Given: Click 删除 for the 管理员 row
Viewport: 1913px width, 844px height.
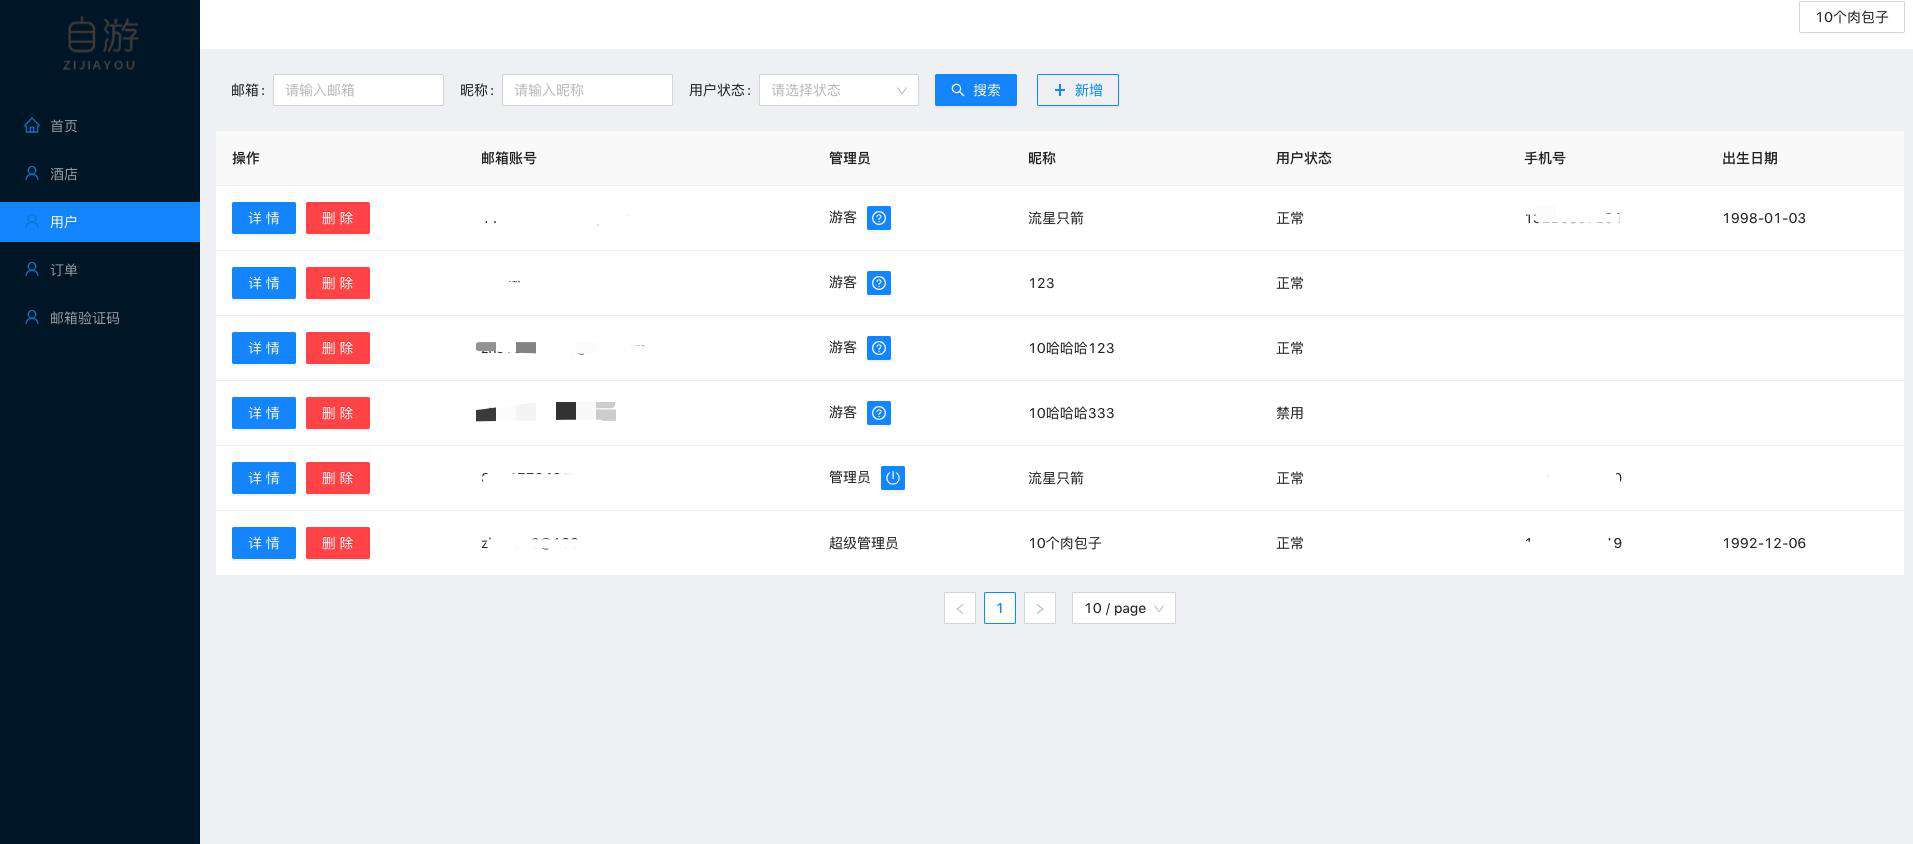Looking at the screenshot, I should [x=338, y=478].
